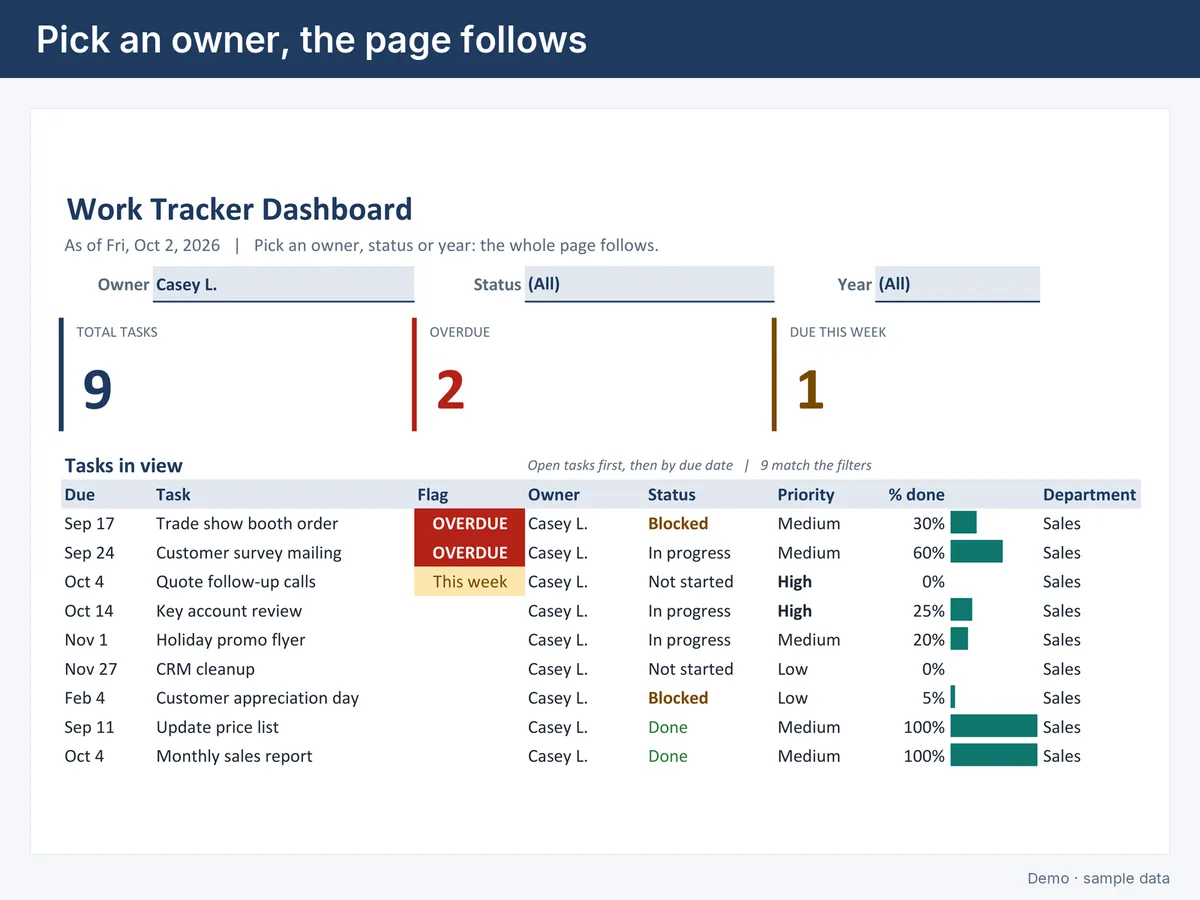This screenshot has width=1200, height=900.
Task: Click Not started status for CRM cleanup
Action: [690, 668]
